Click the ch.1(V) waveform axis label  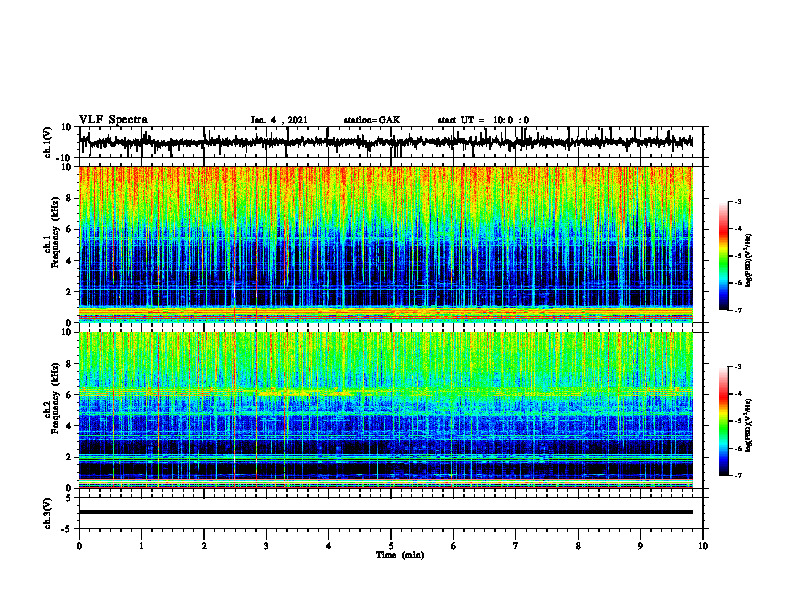click(48, 142)
